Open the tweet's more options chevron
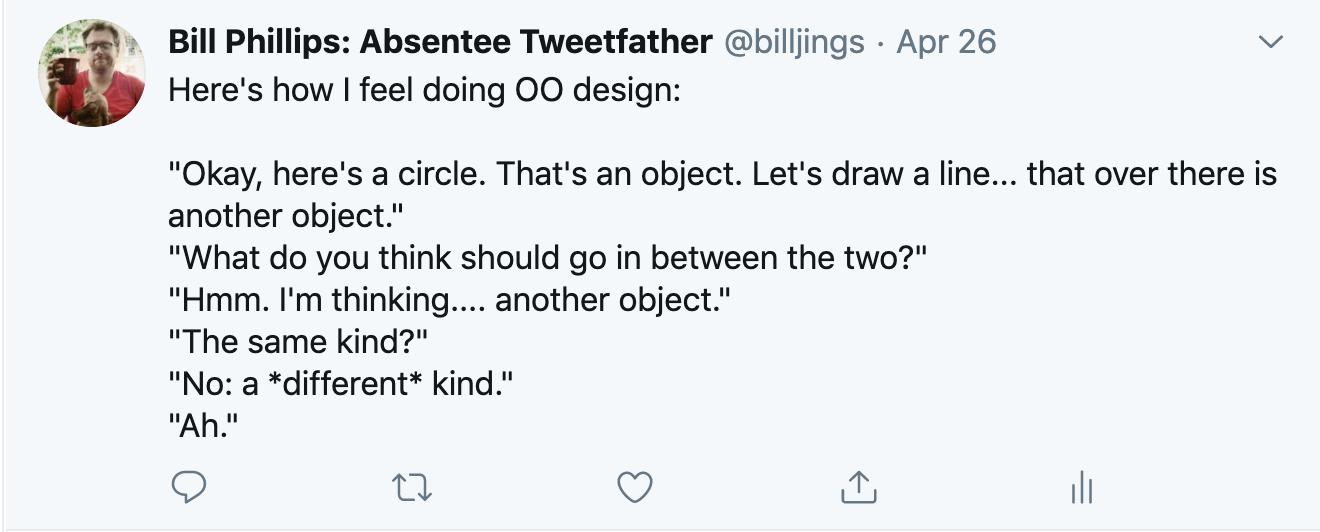 pos(1270,43)
